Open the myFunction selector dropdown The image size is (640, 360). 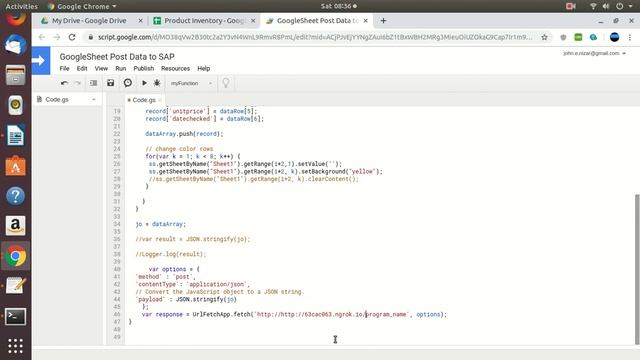tap(191, 83)
